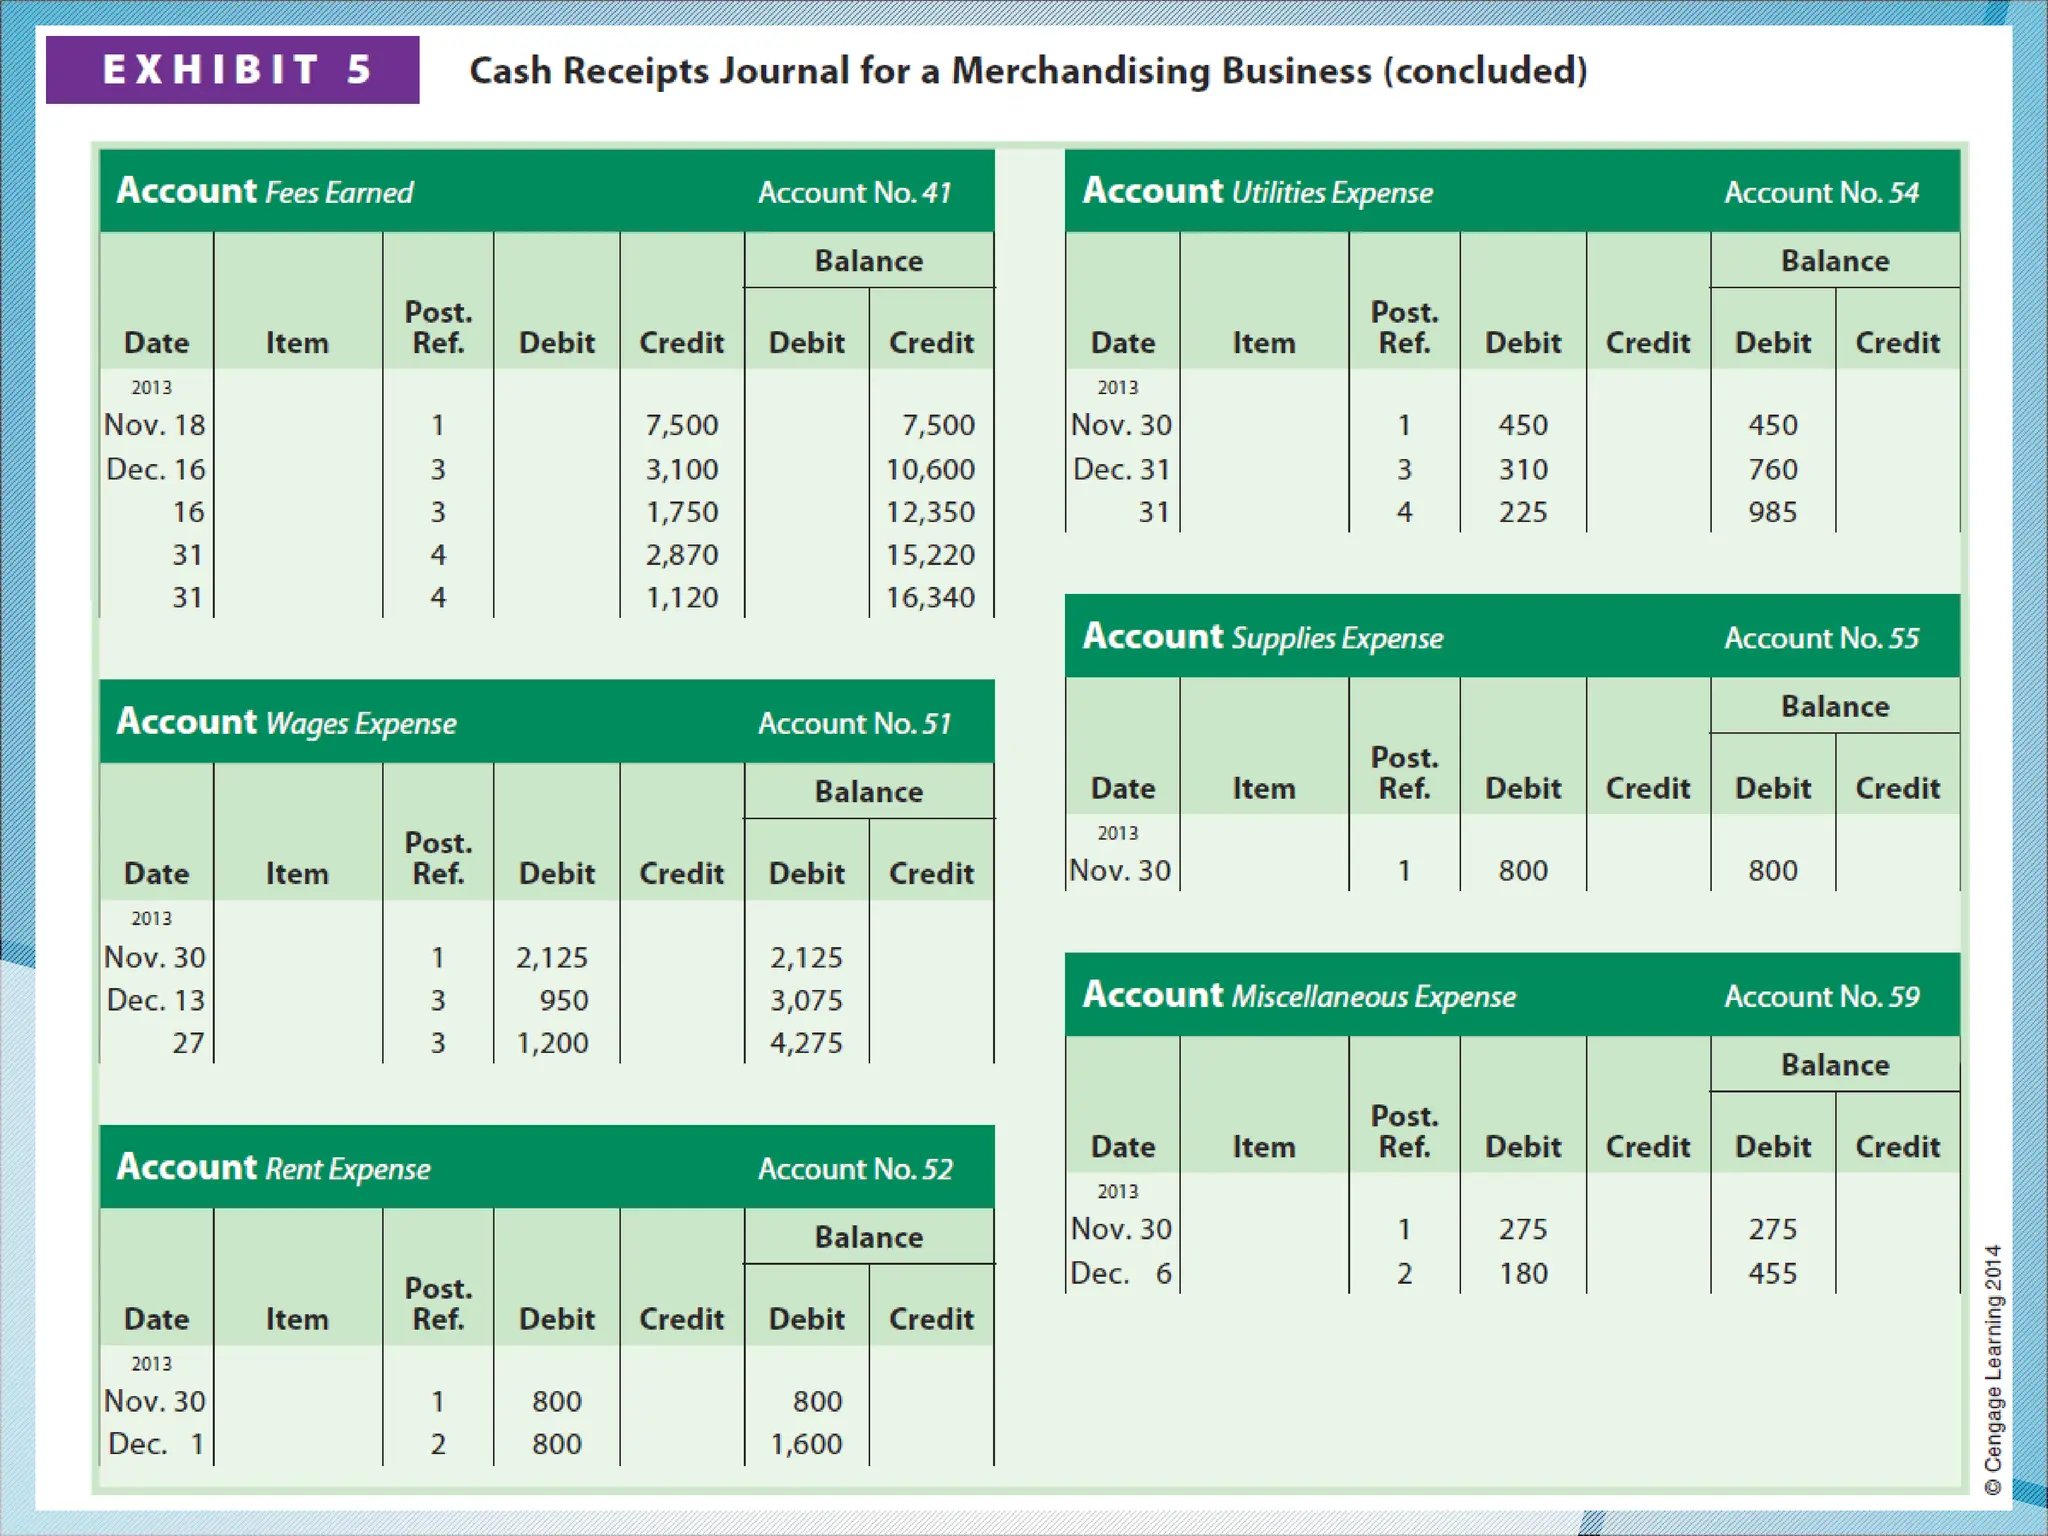Image resolution: width=2048 pixels, height=1536 pixels.
Task: Click the Post. Ref. heading in Wages Expense
Action: (438, 858)
